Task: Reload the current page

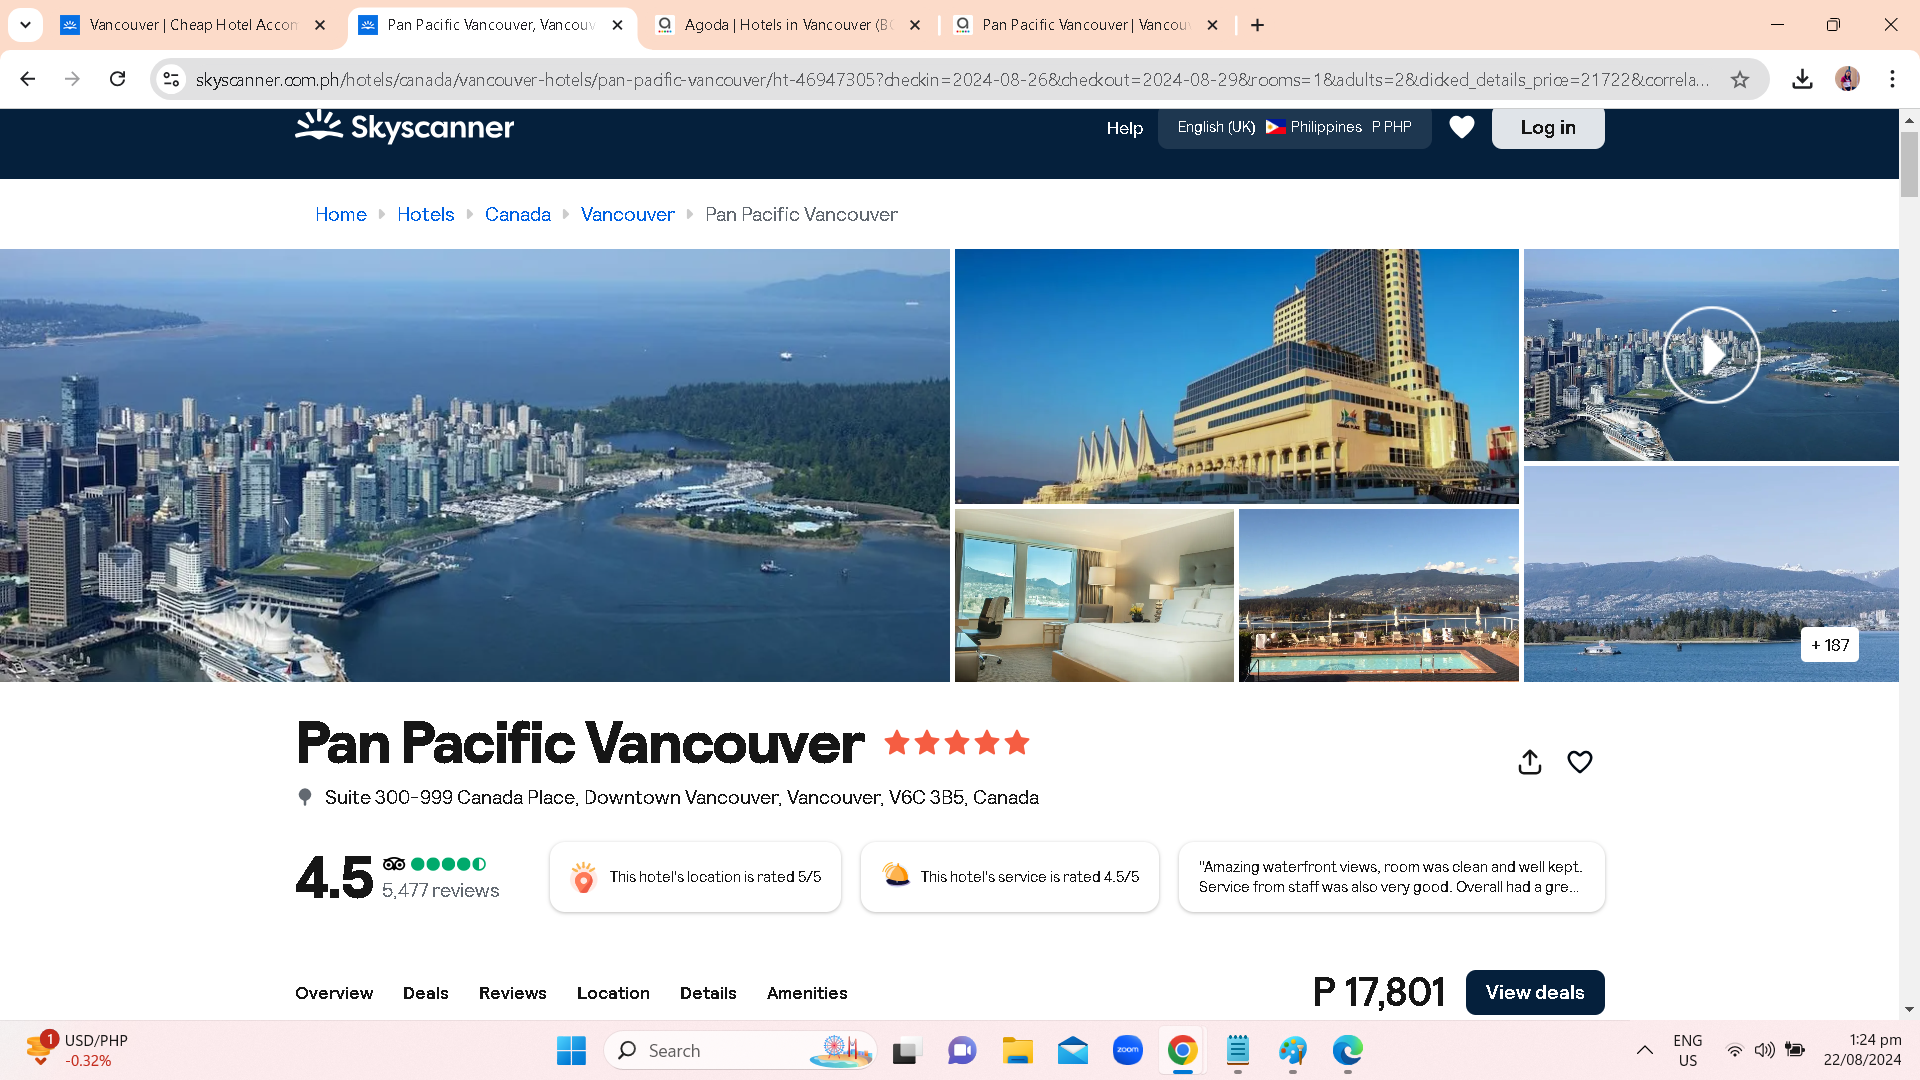Action: click(117, 79)
